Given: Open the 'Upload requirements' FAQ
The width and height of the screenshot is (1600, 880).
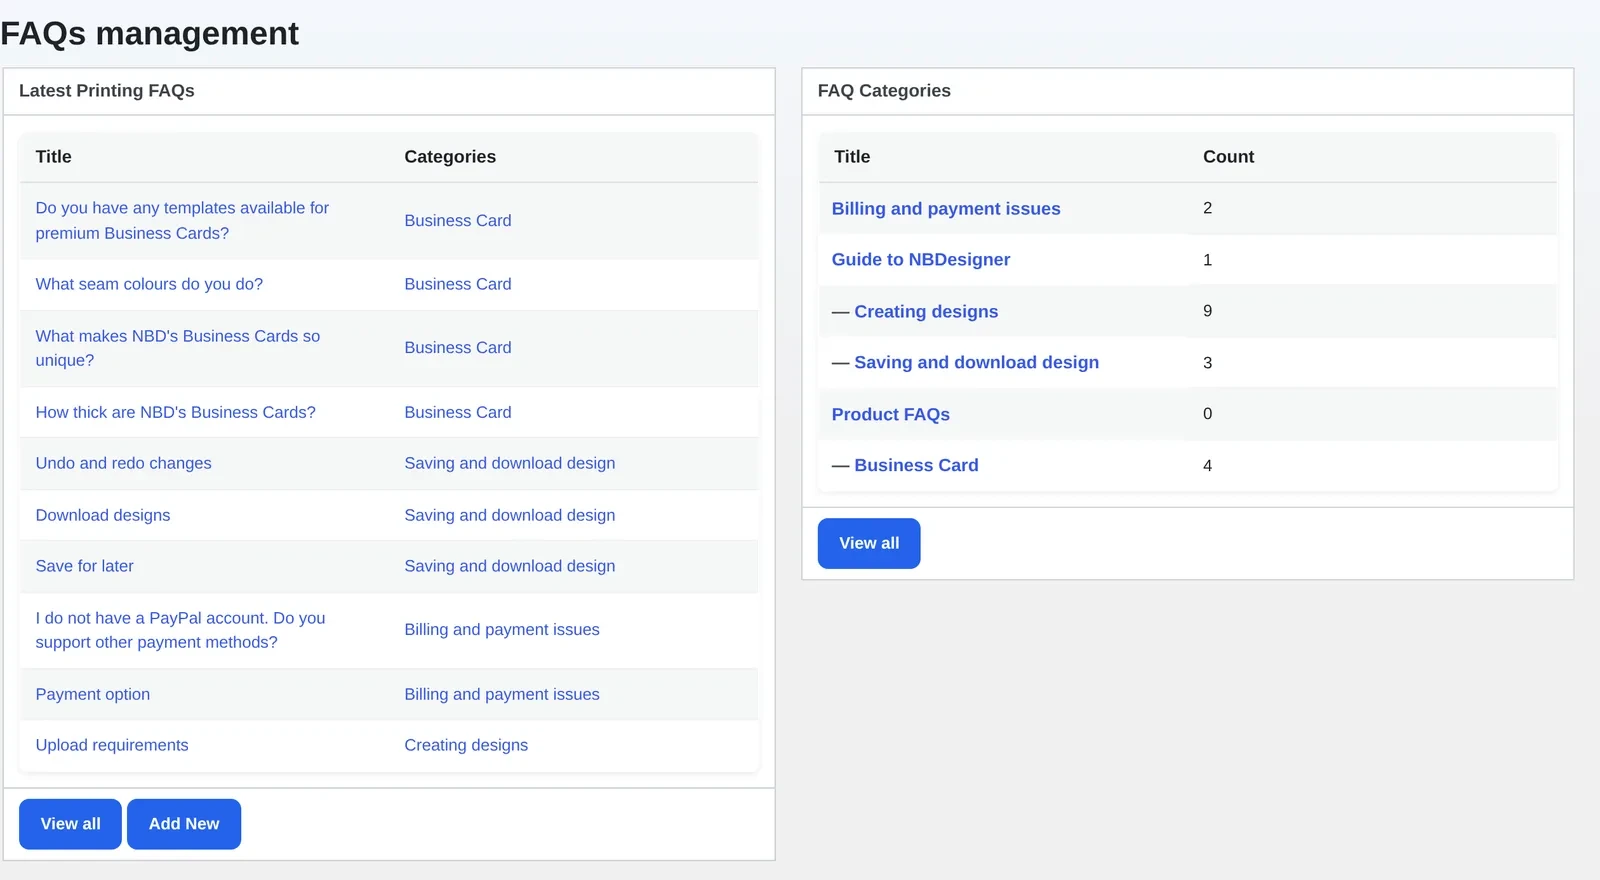Looking at the screenshot, I should coord(112,745).
